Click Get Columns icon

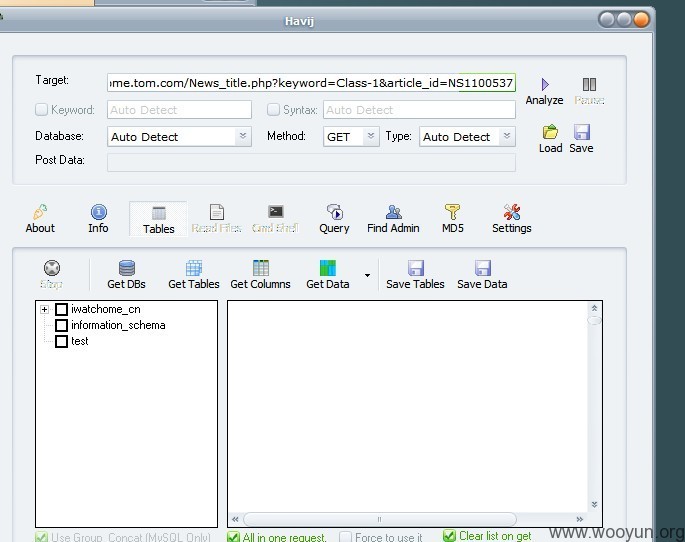pyautogui.click(x=261, y=268)
